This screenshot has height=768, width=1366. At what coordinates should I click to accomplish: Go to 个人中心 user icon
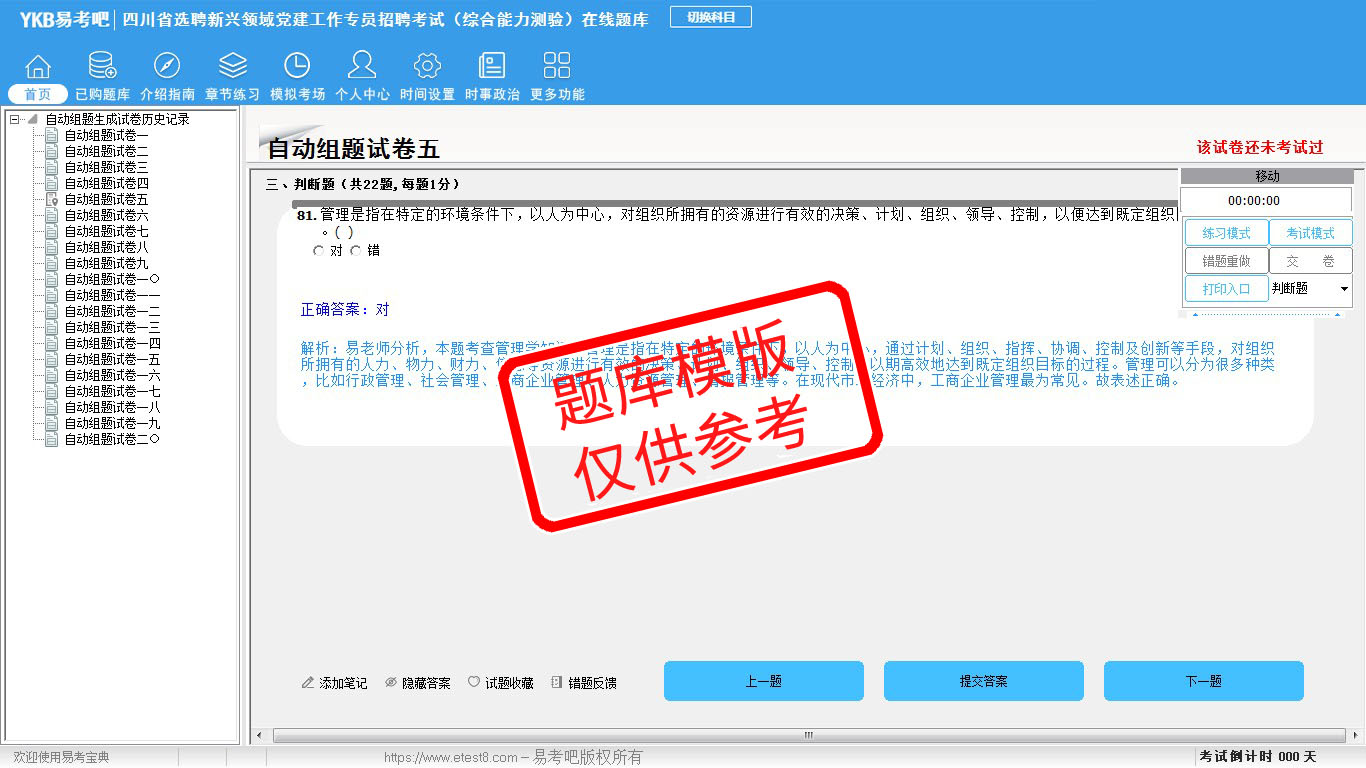pos(362,67)
